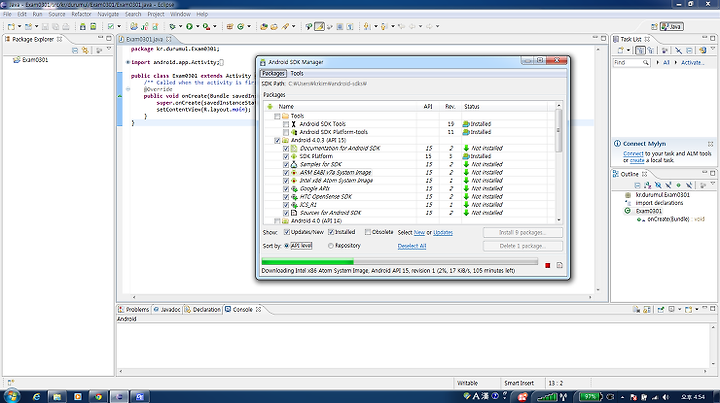Screen dimensions: 720x403
Task: Click the Open Type icon in toolbar
Action: click(264, 27)
